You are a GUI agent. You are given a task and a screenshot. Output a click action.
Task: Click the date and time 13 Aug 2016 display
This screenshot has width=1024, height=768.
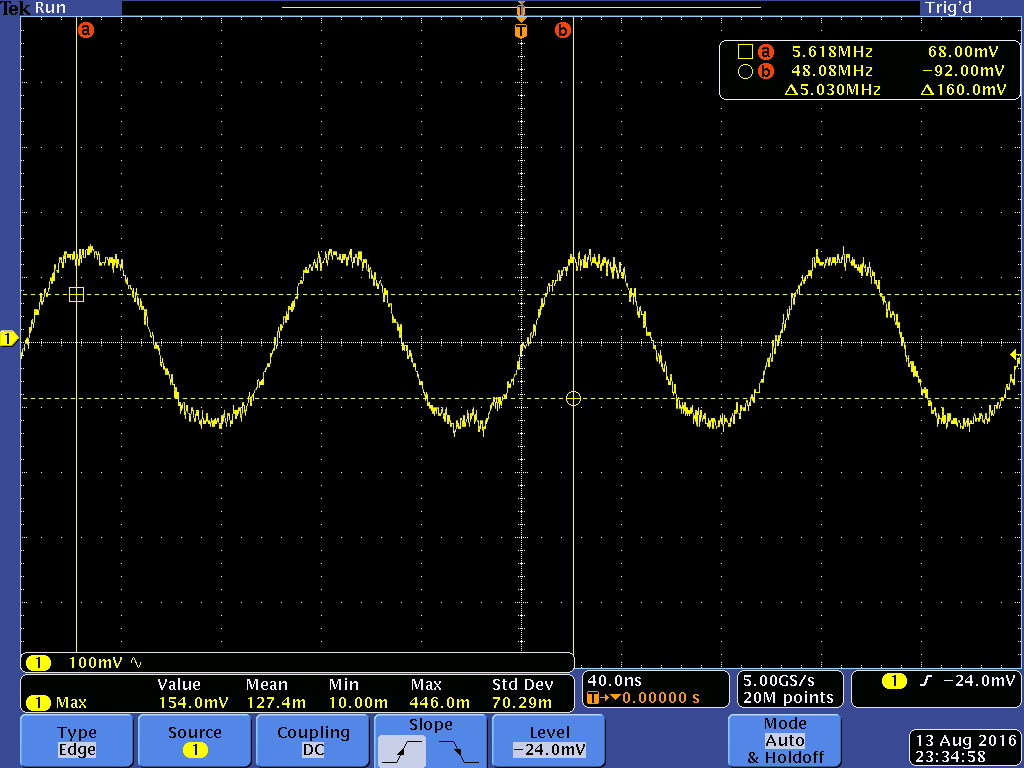[966, 748]
